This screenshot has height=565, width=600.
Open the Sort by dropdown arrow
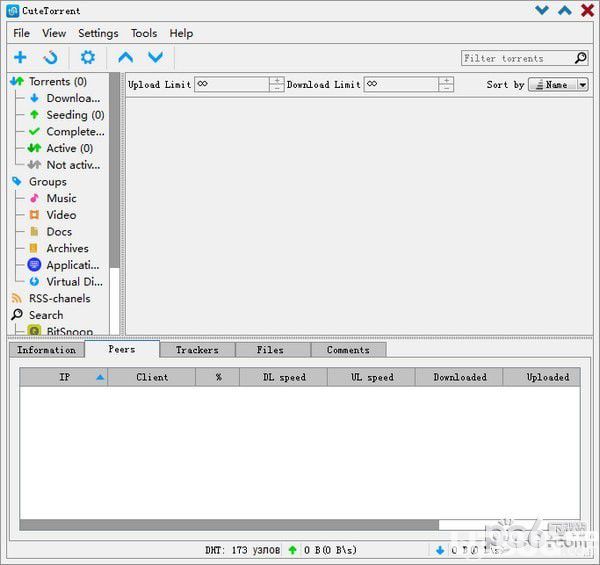[x=582, y=85]
